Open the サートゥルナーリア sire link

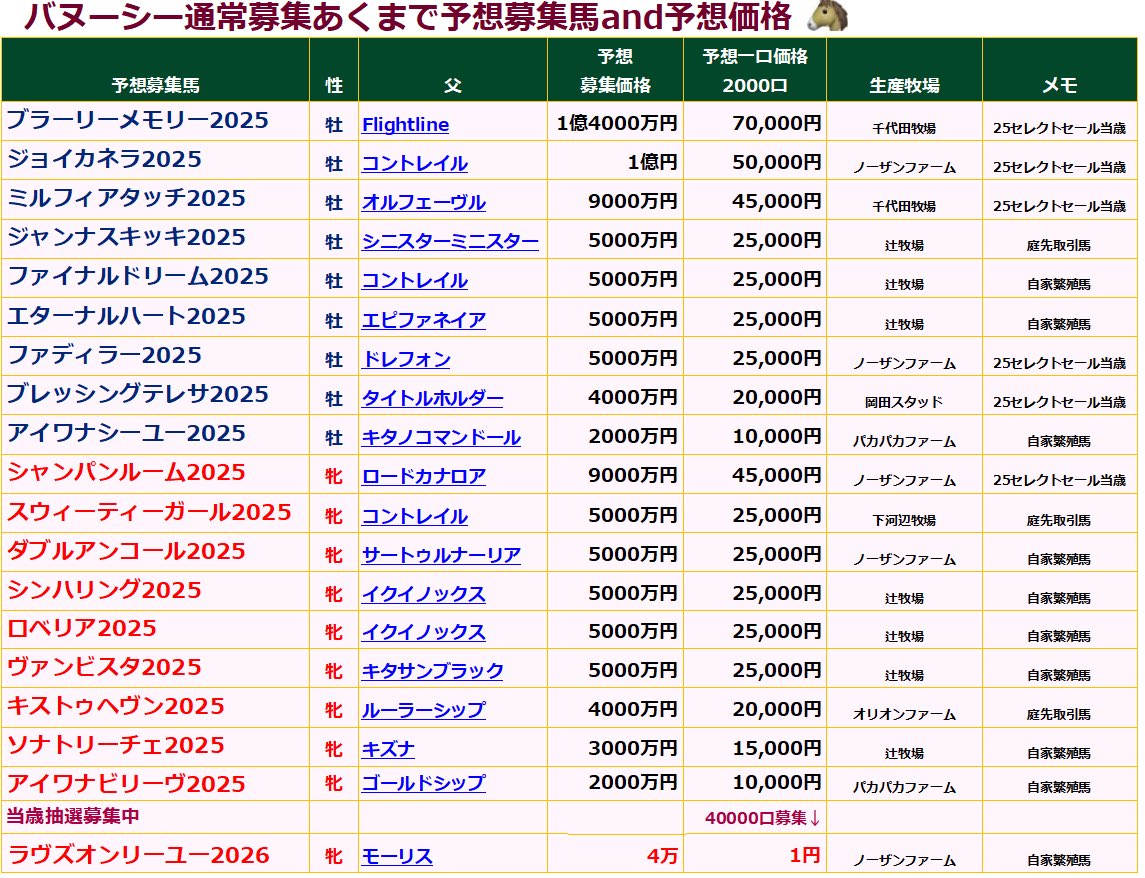[x=441, y=556]
